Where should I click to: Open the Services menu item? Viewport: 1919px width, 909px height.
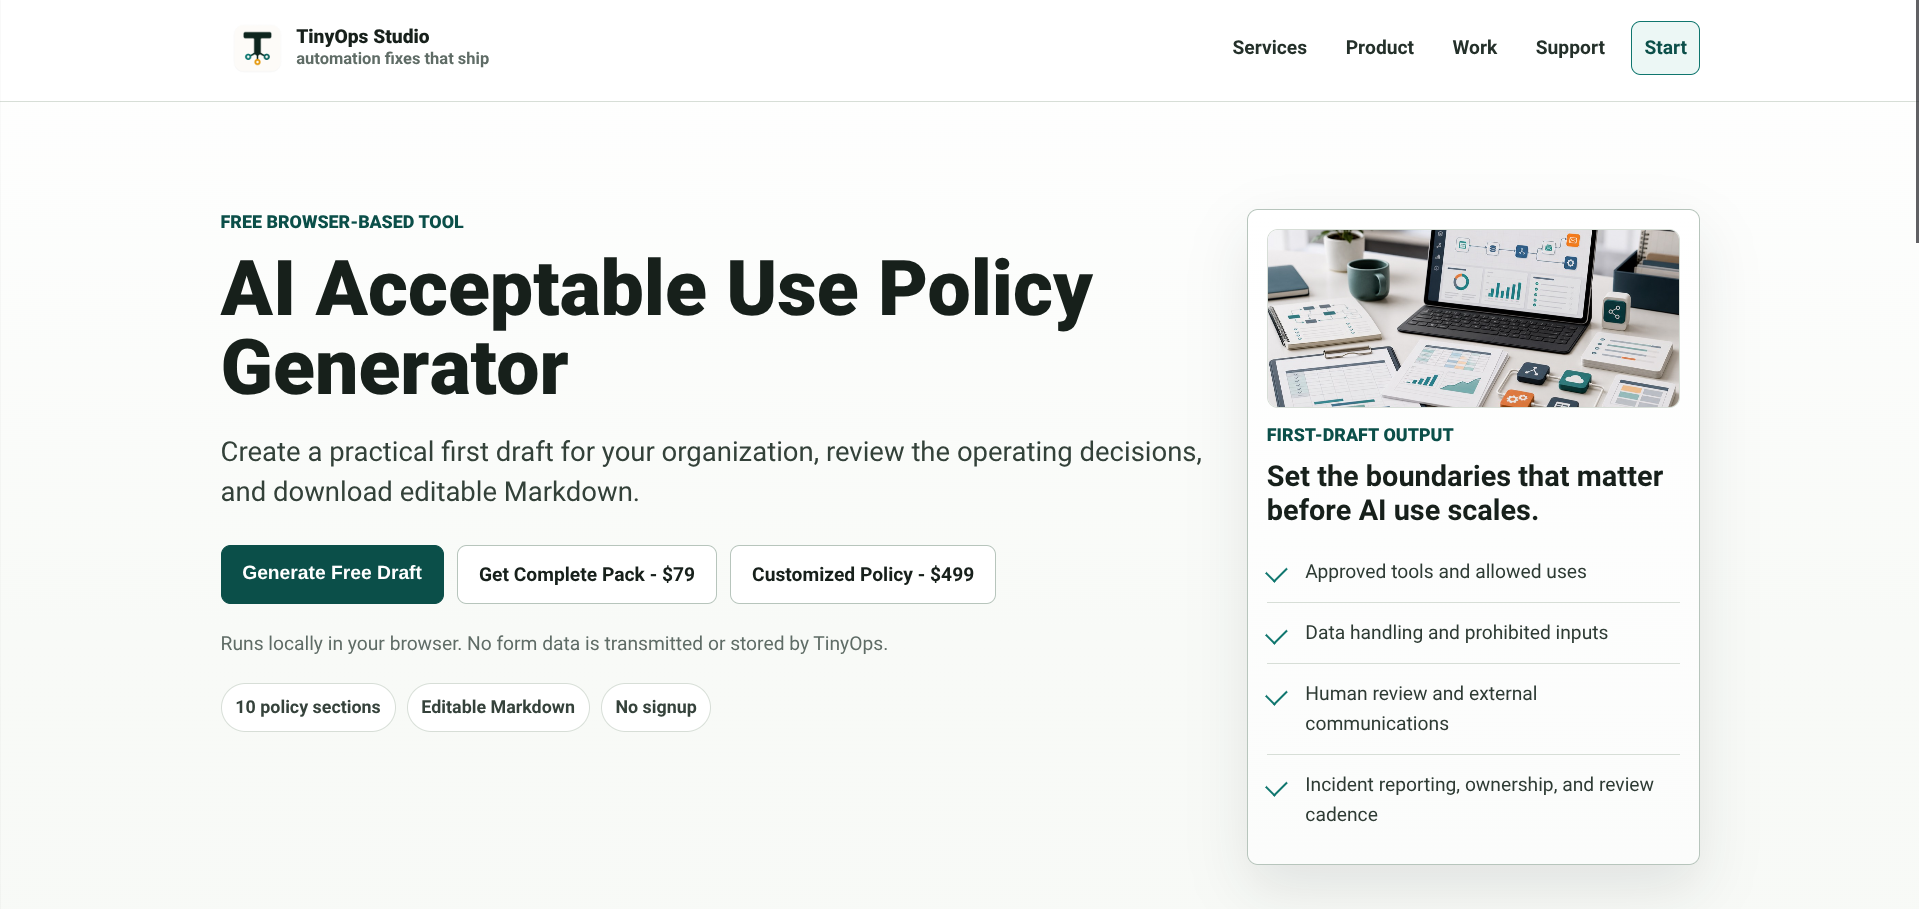(x=1269, y=48)
